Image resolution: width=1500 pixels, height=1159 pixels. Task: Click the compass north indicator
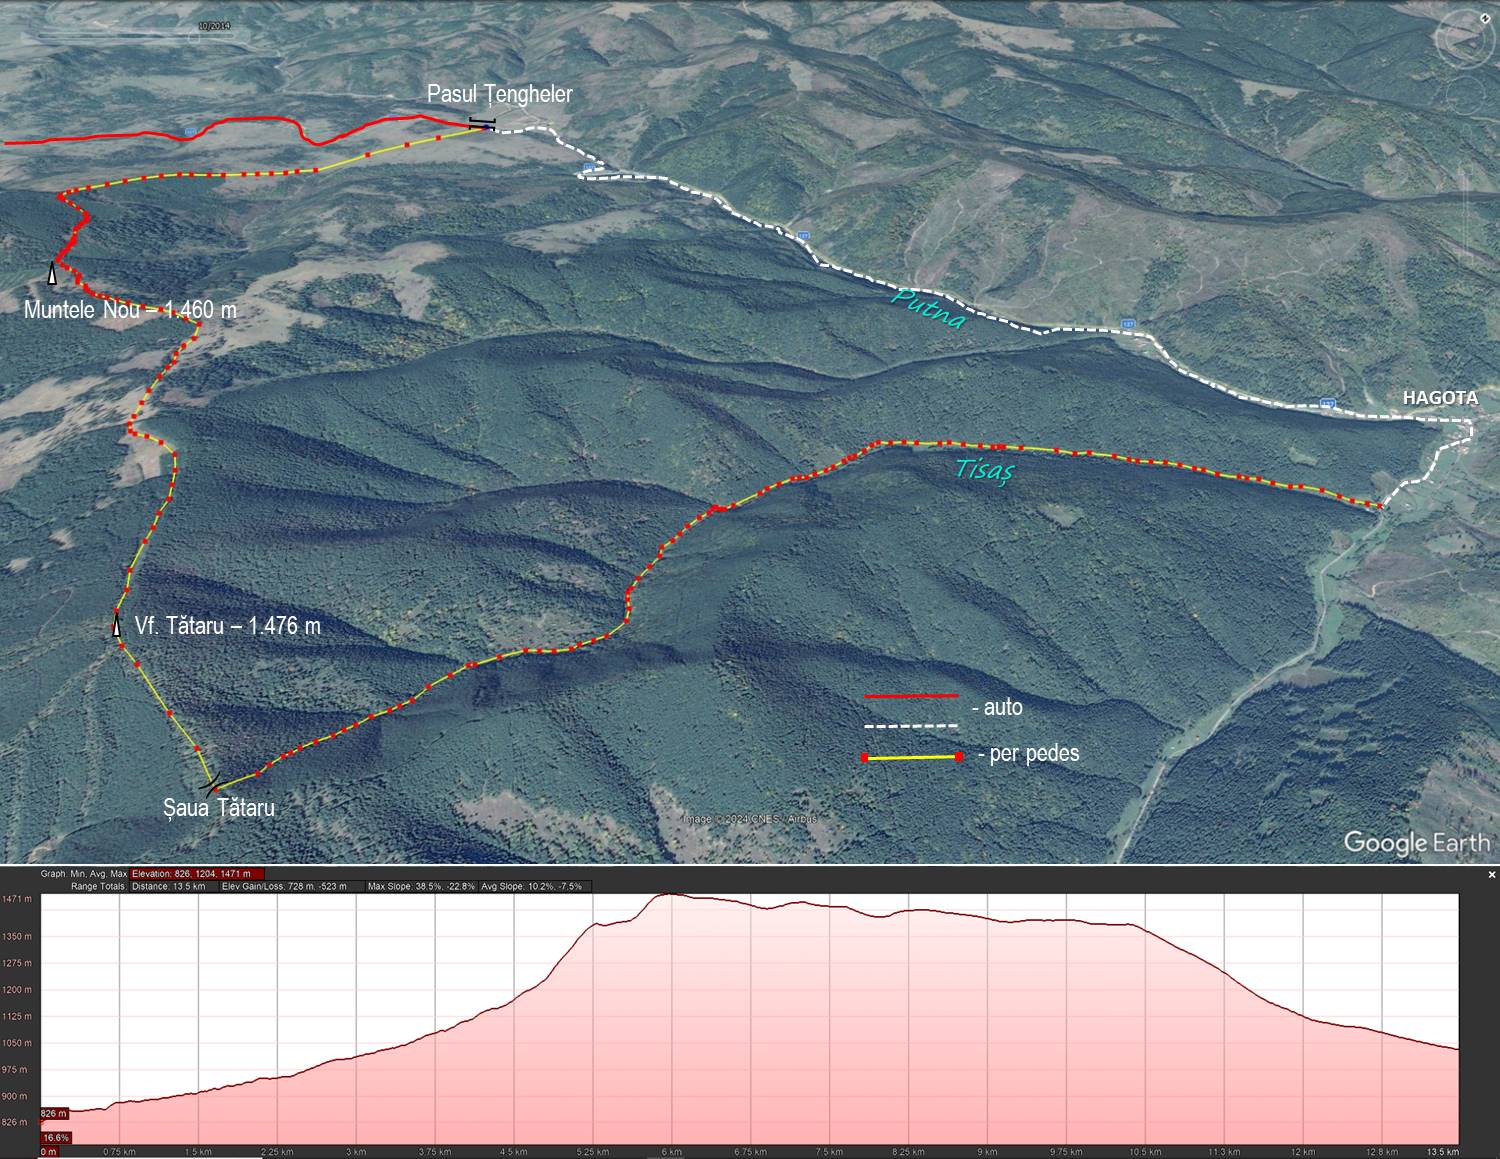pos(1483,18)
